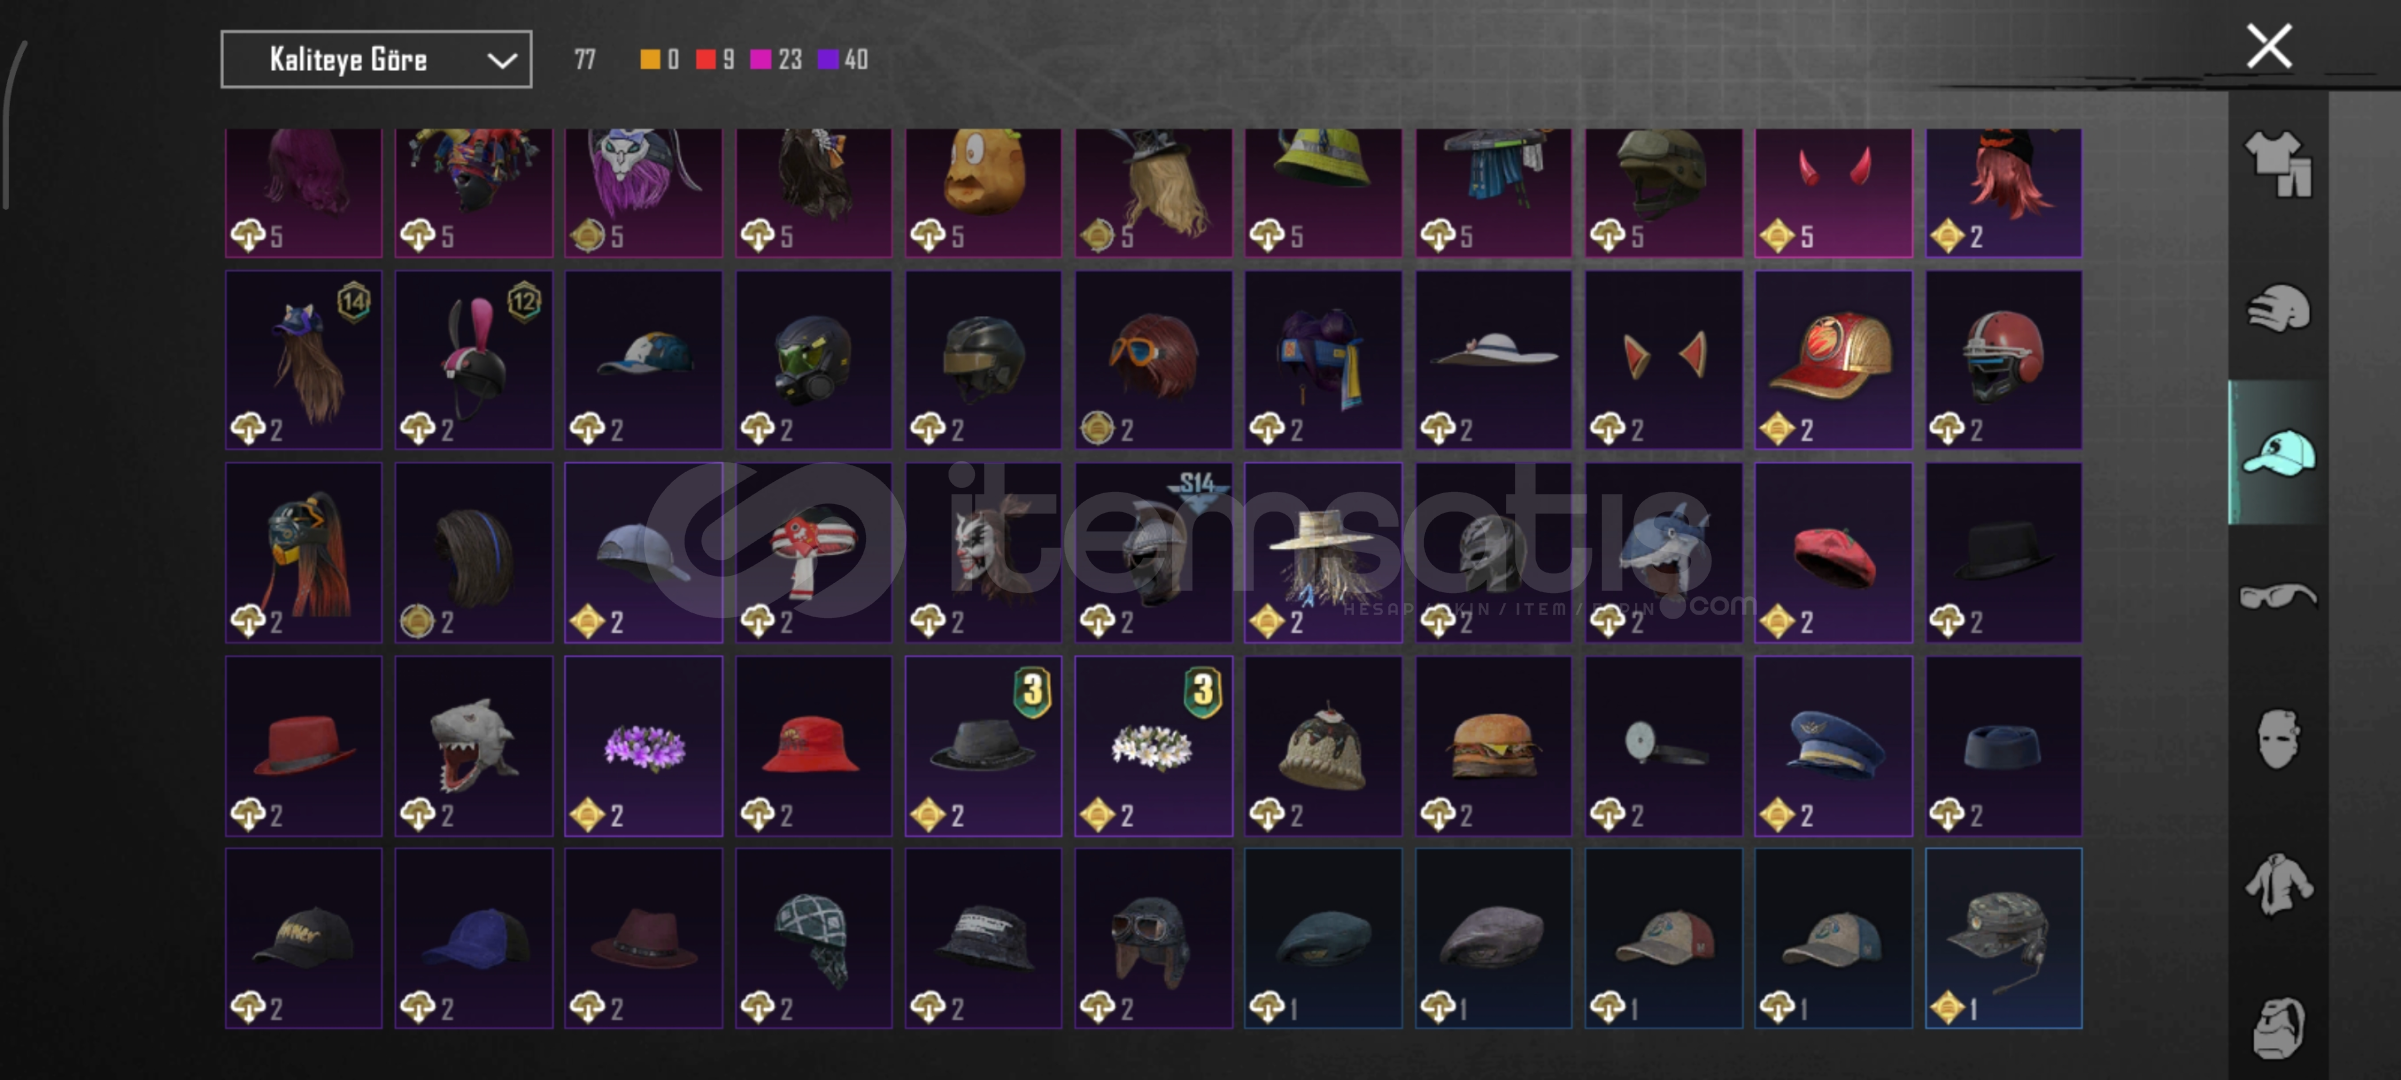
Task: Select the red and gold baseball cap
Action: coord(1833,360)
